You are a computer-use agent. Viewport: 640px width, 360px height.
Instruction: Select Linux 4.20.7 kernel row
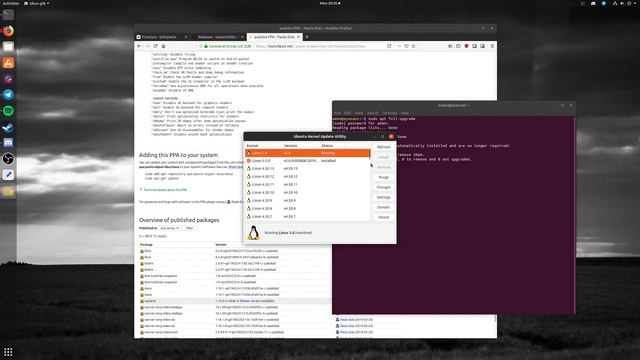tap(307, 216)
